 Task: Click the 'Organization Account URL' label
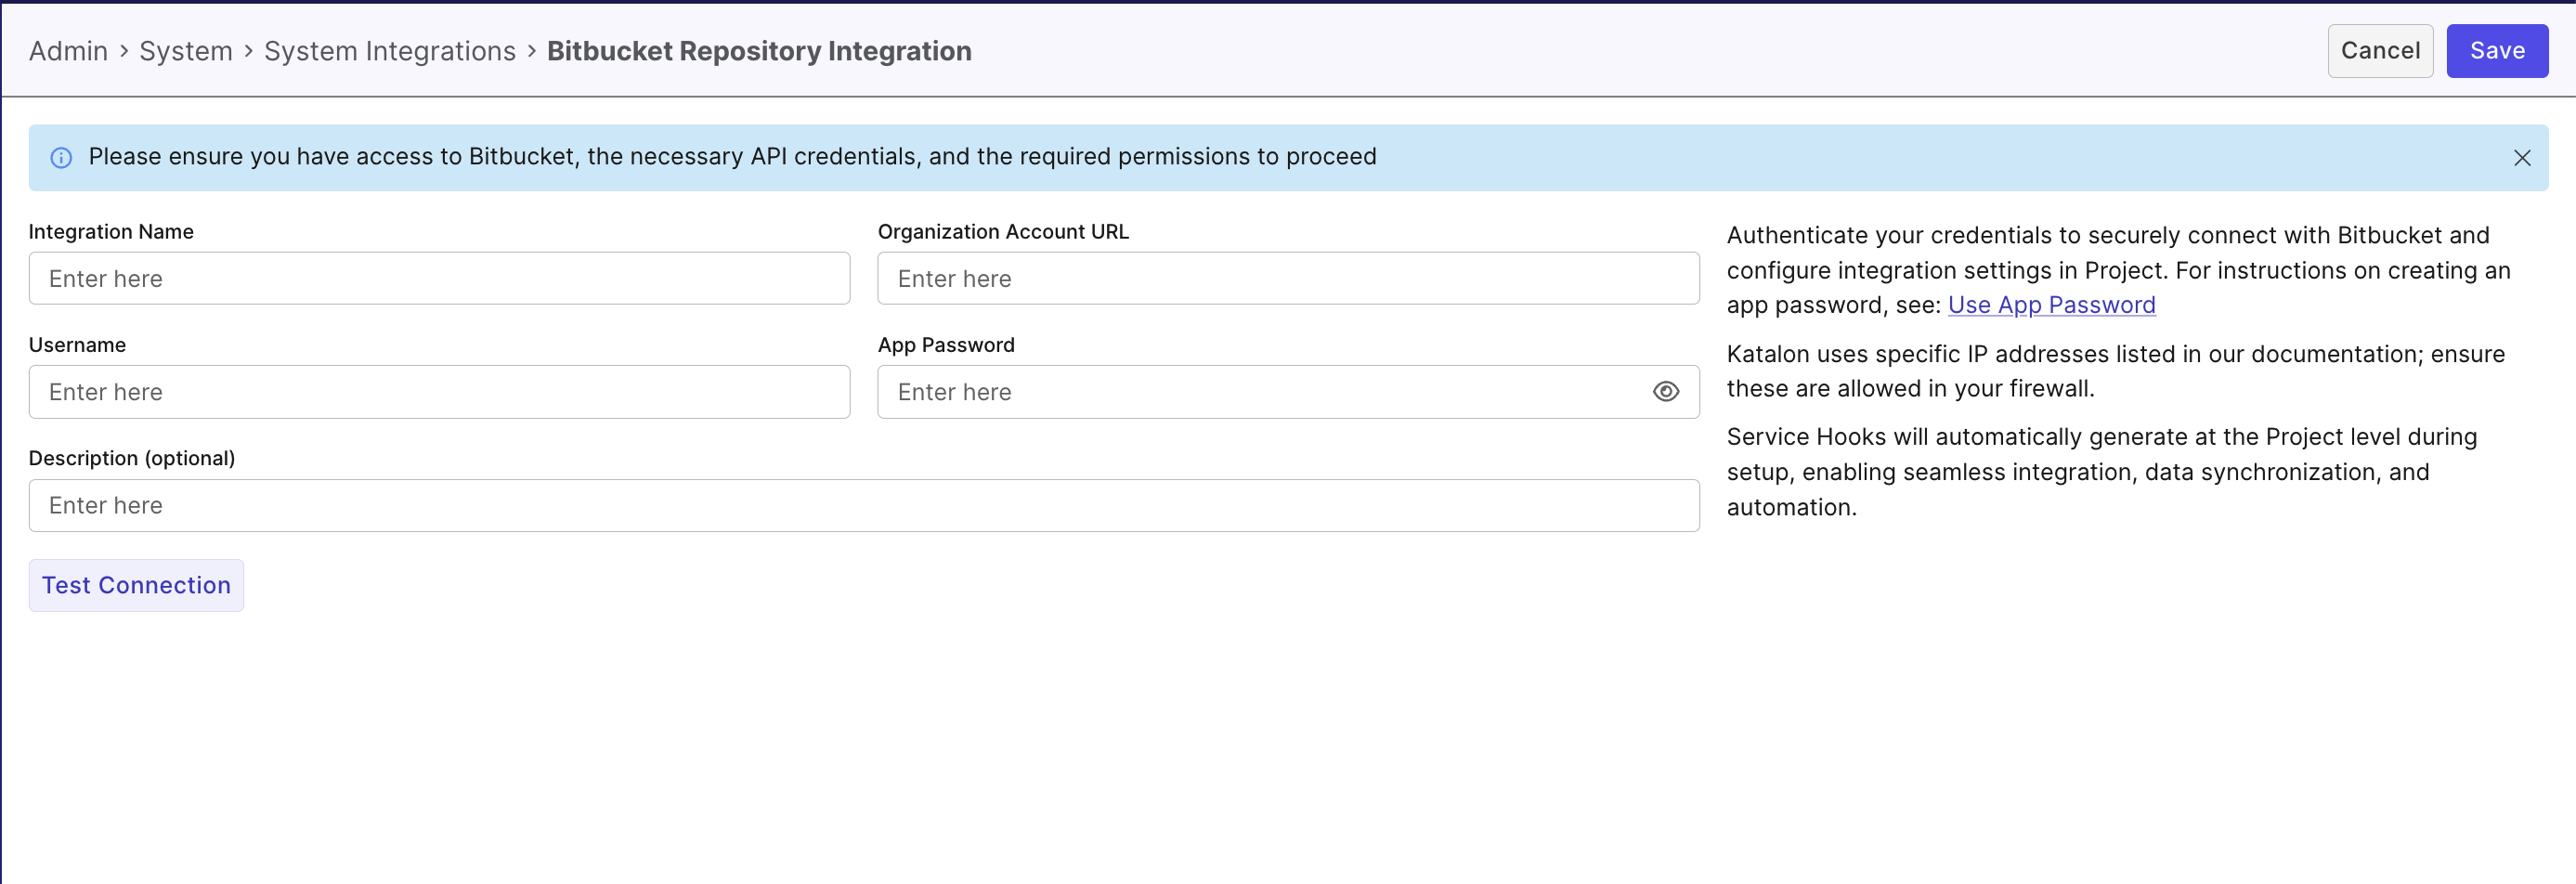click(x=1003, y=232)
